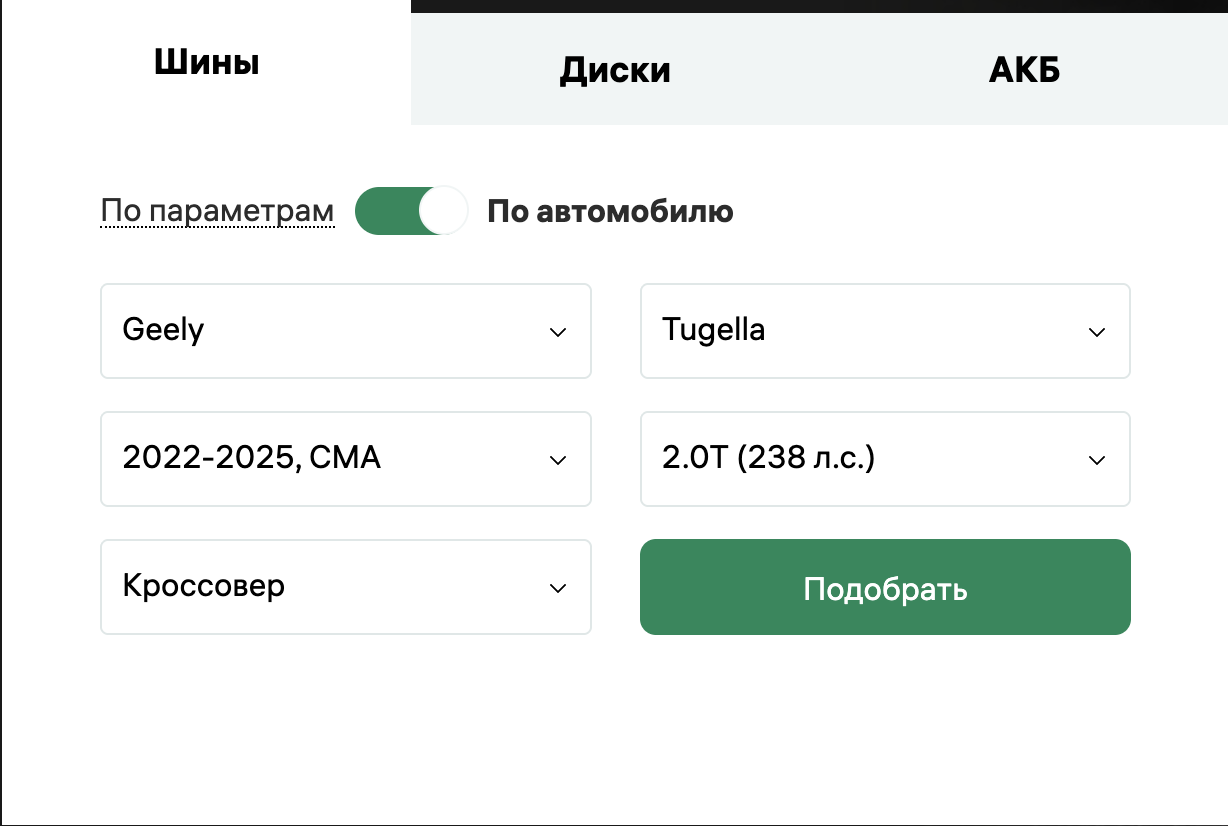Open the Кроссовер body type dropdown
This screenshot has height=826, width=1228.
click(345, 587)
